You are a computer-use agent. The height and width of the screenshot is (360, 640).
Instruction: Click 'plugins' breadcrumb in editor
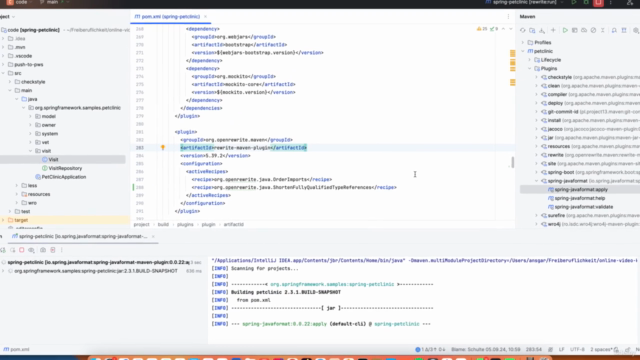click(x=185, y=224)
